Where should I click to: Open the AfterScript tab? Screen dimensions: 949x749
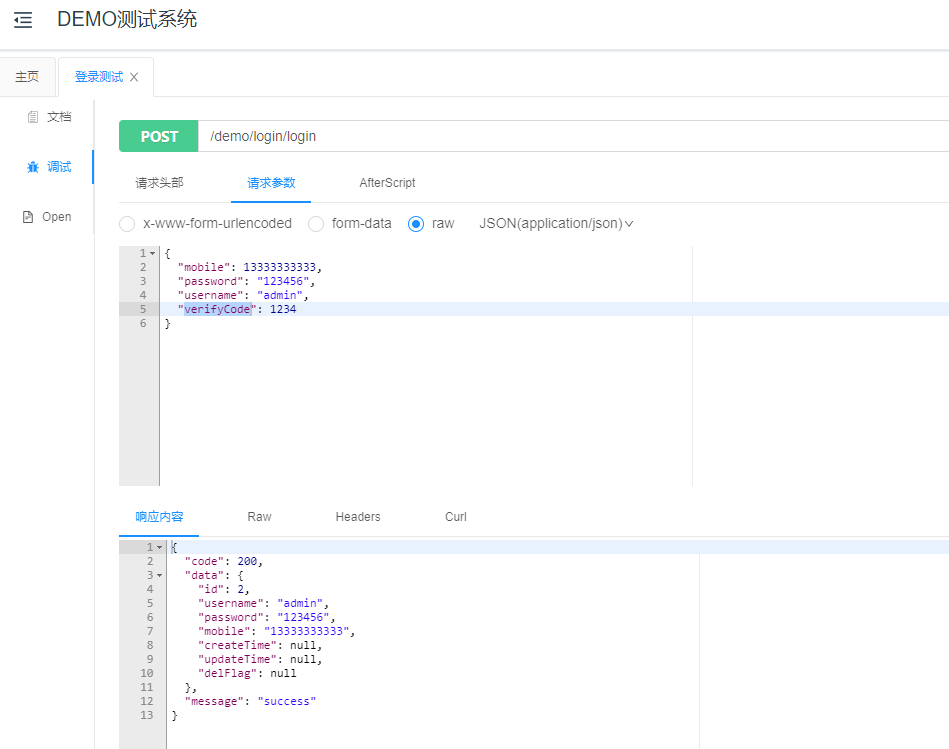(x=387, y=183)
